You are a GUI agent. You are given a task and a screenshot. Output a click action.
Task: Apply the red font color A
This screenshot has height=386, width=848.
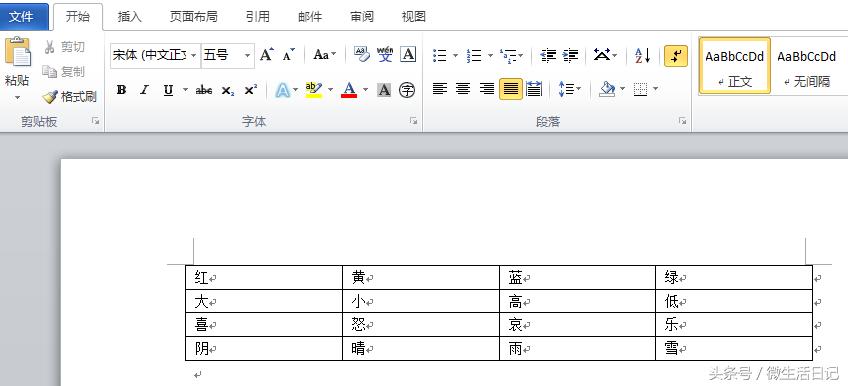point(349,90)
